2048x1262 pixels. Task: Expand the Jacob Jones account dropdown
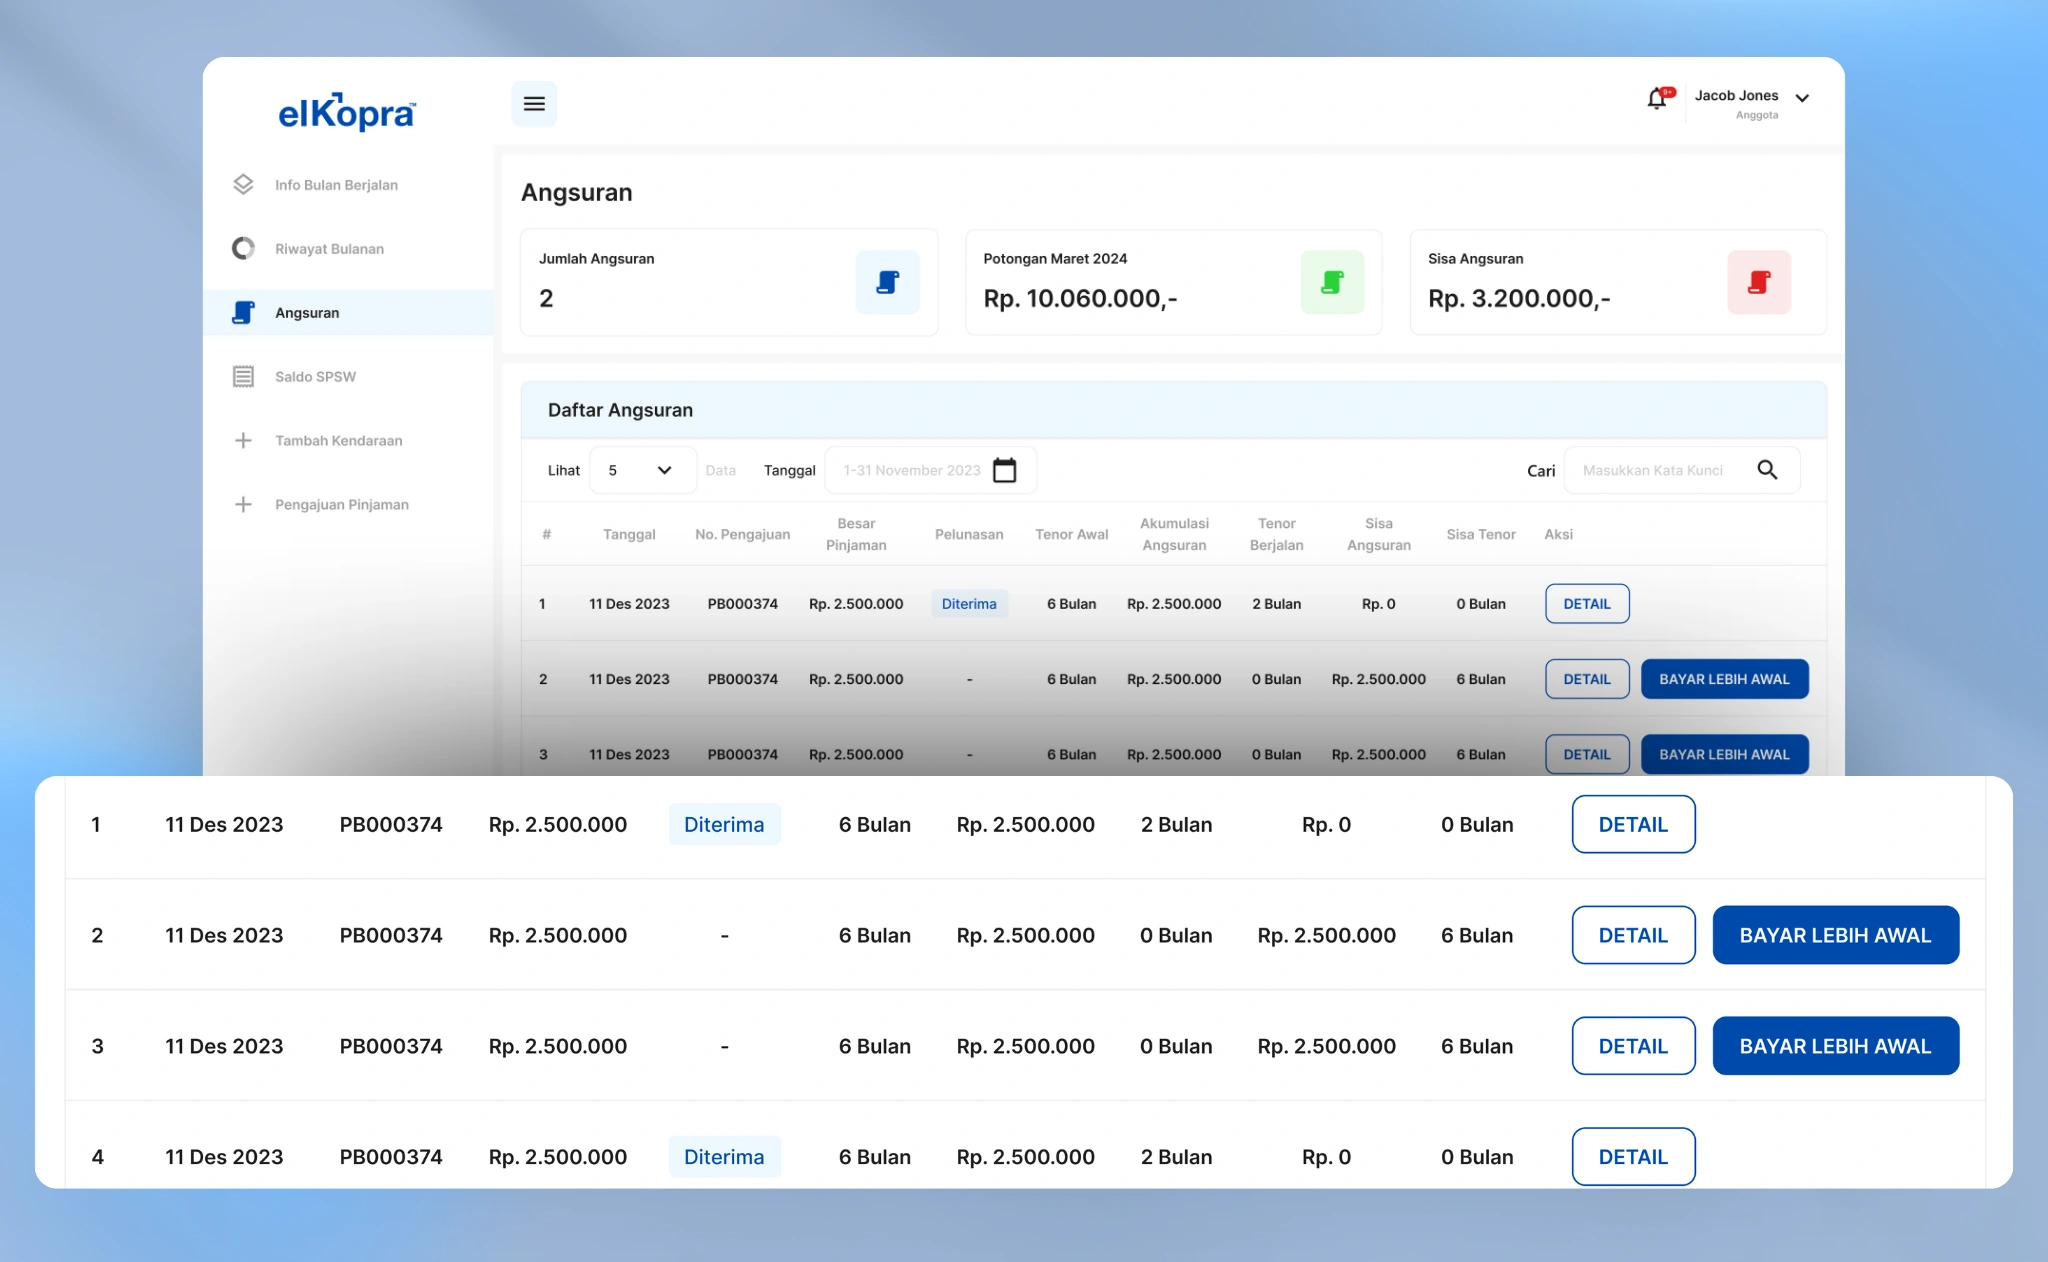coord(1802,98)
